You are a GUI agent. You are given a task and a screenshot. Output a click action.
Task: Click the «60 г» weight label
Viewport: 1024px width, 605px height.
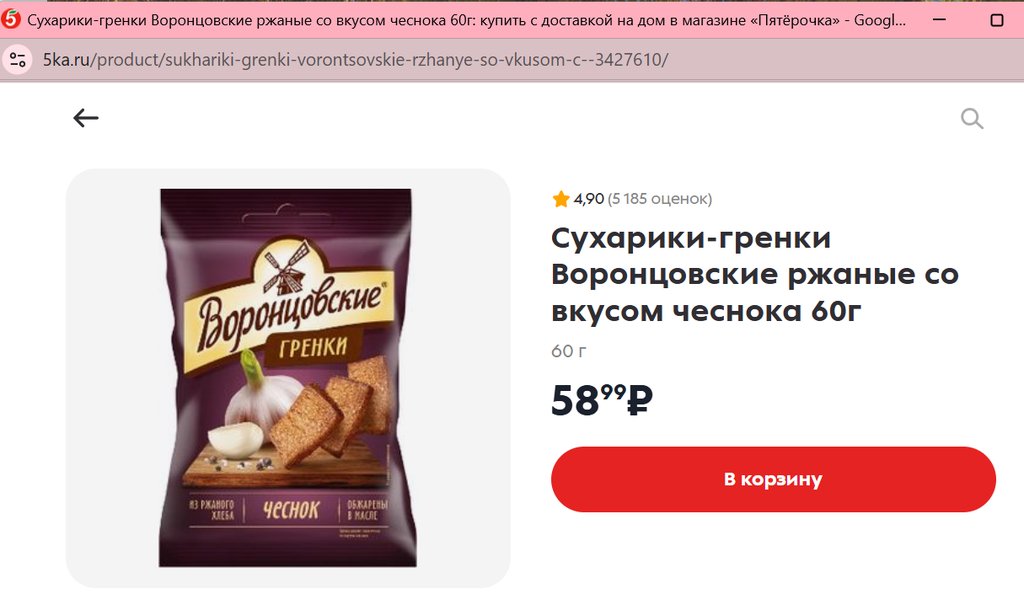click(x=569, y=352)
